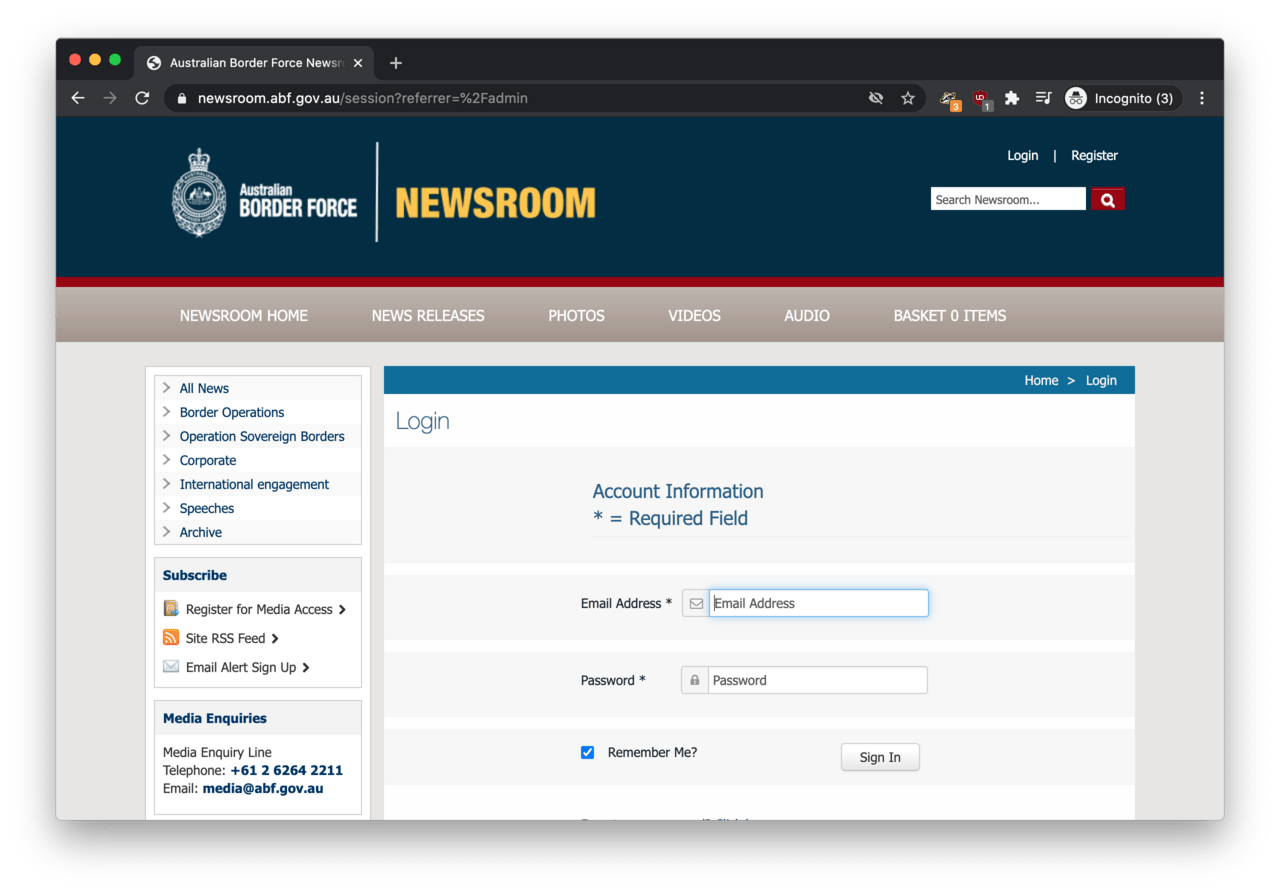Image resolution: width=1280 pixels, height=894 pixels.
Task: Open VIDEOS in navigation bar
Action: [x=694, y=315]
